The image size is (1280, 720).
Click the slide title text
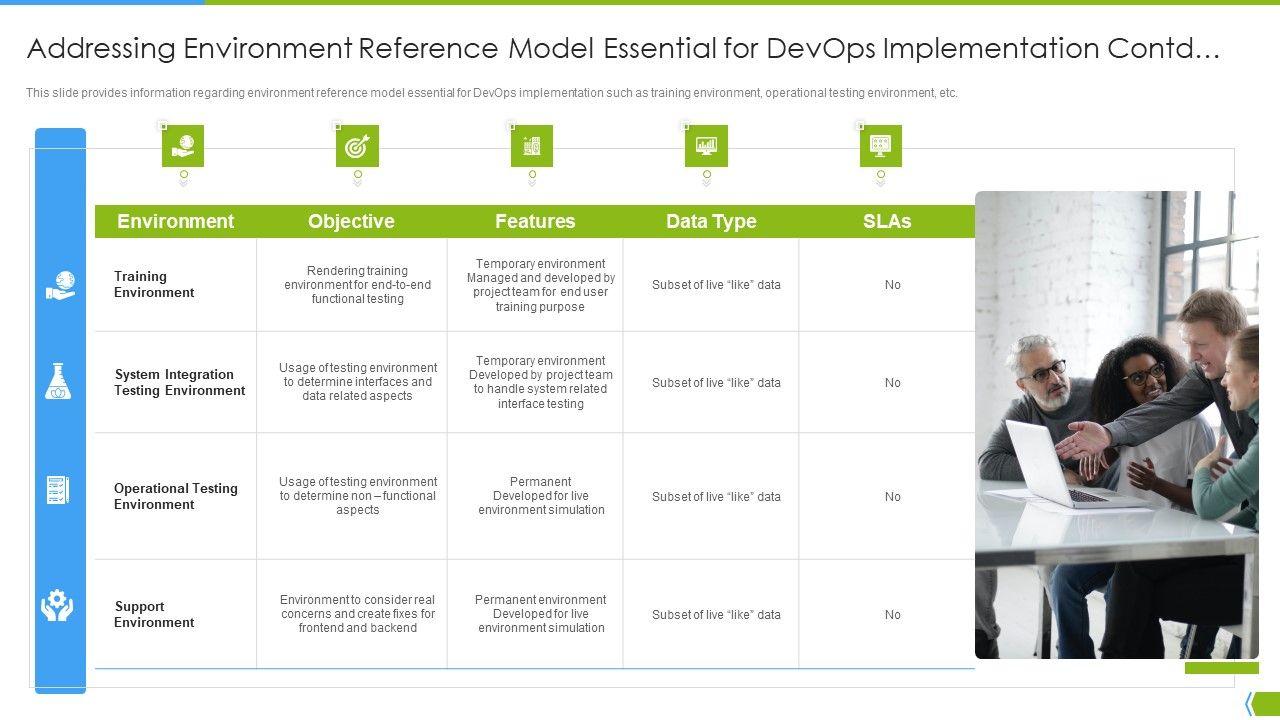tap(623, 49)
